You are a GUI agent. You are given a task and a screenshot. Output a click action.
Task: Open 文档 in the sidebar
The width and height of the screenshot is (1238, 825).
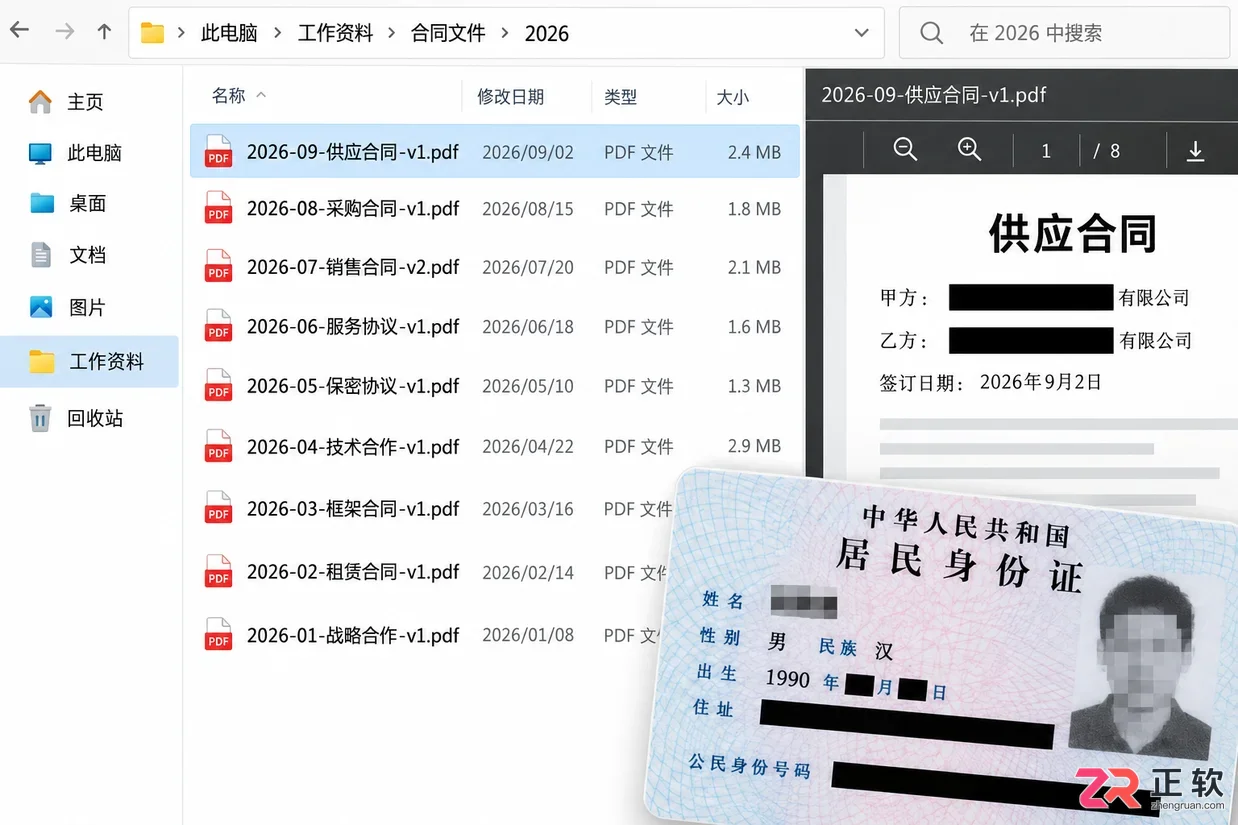click(87, 255)
